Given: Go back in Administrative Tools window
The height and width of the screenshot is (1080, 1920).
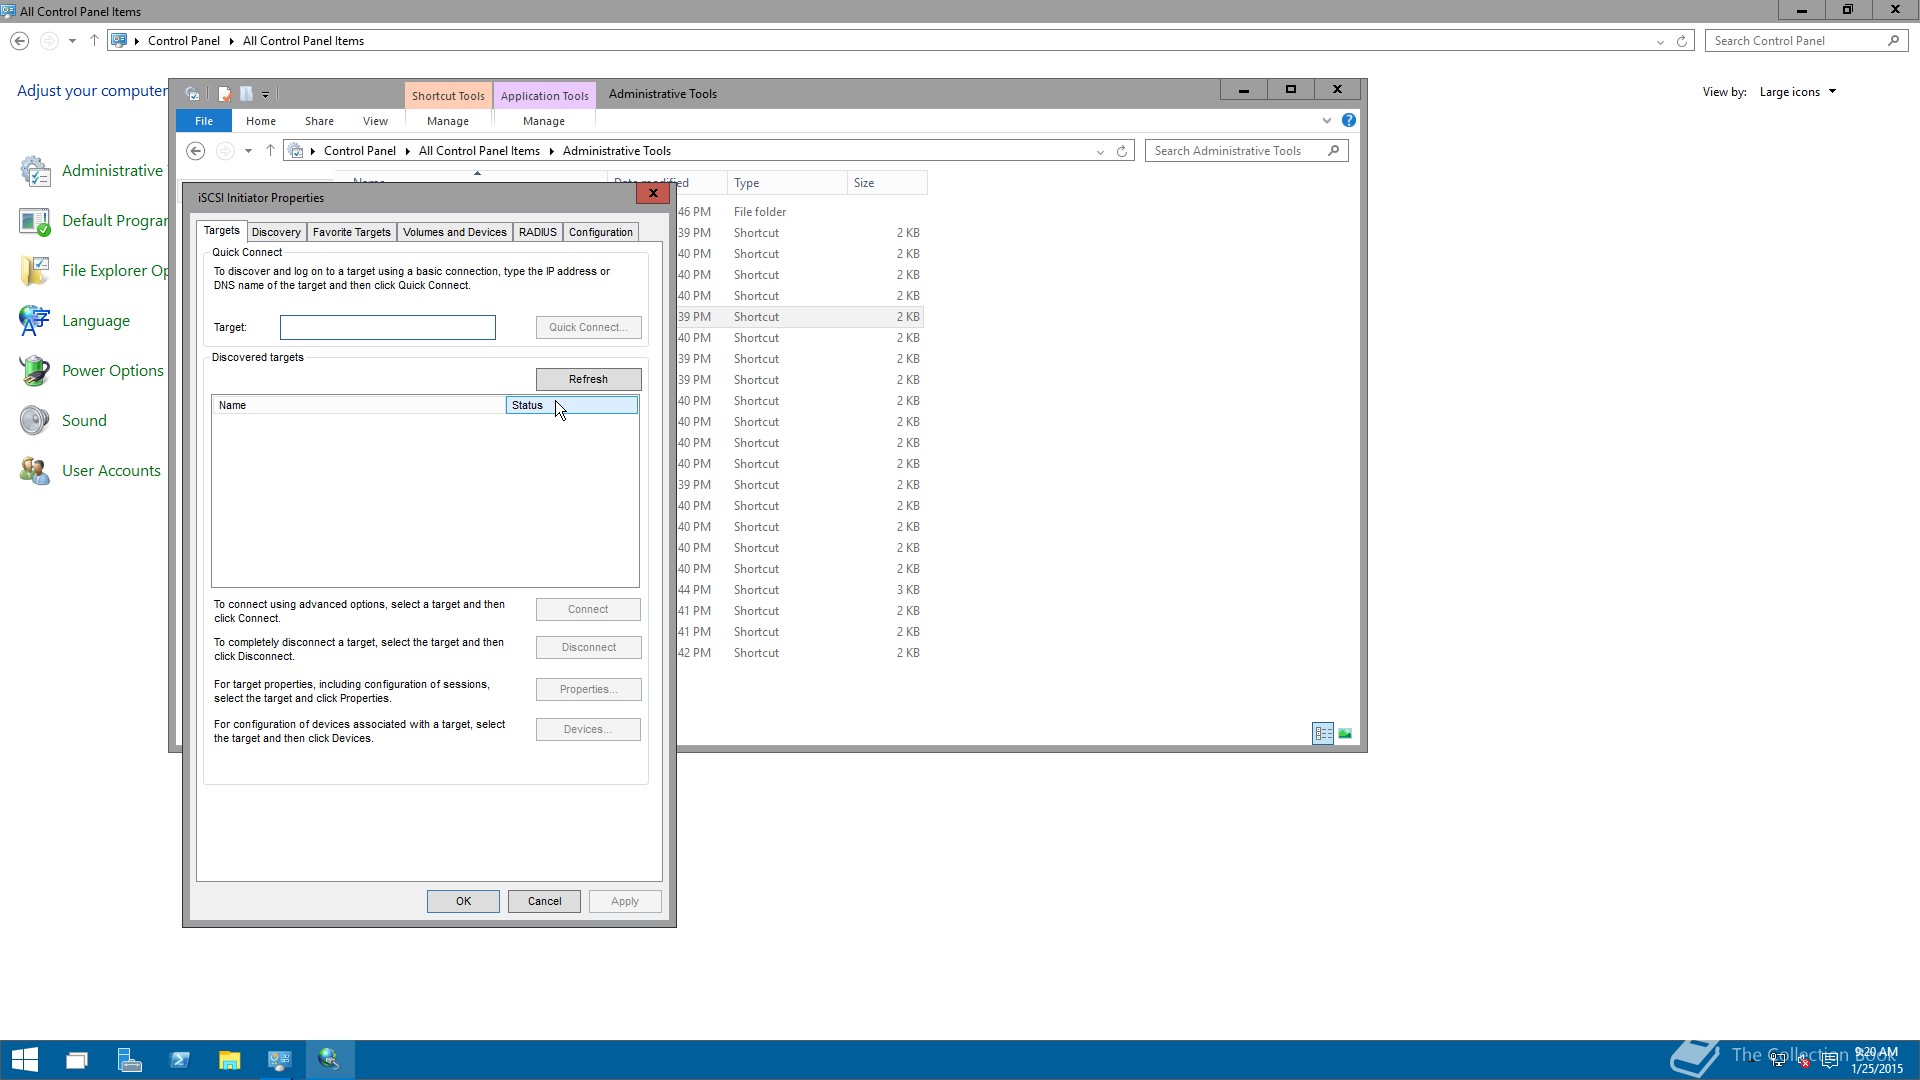Looking at the screenshot, I should point(196,151).
